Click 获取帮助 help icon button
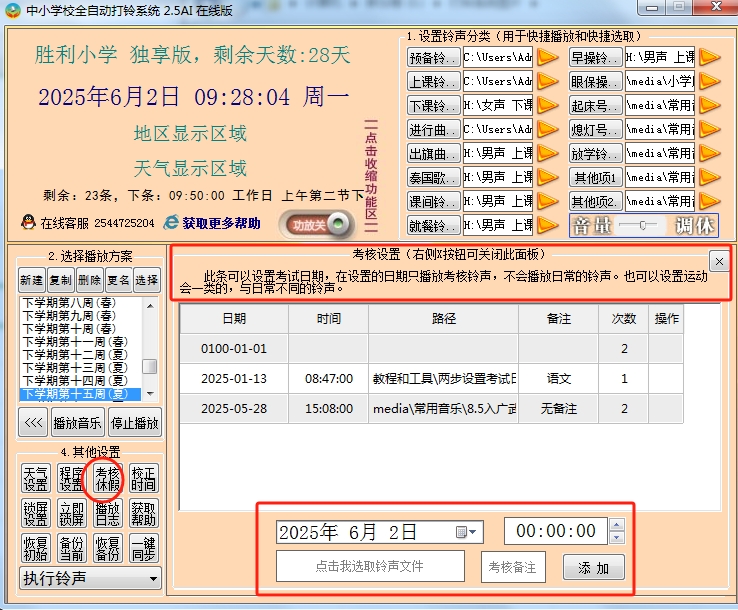 tap(144, 513)
